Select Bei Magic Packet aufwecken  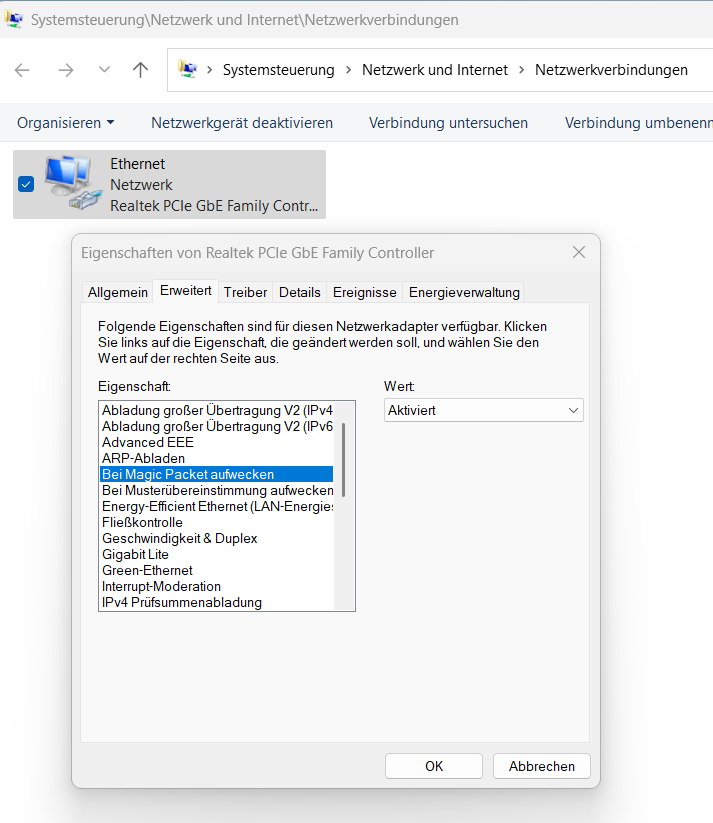217,474
